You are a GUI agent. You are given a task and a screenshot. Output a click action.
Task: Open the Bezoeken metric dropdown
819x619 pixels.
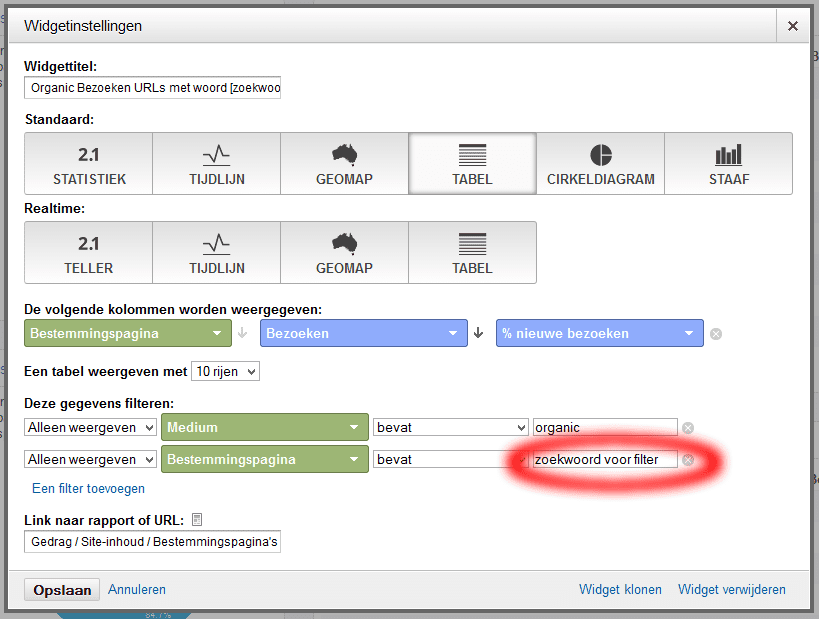click(x=364, y=333)
